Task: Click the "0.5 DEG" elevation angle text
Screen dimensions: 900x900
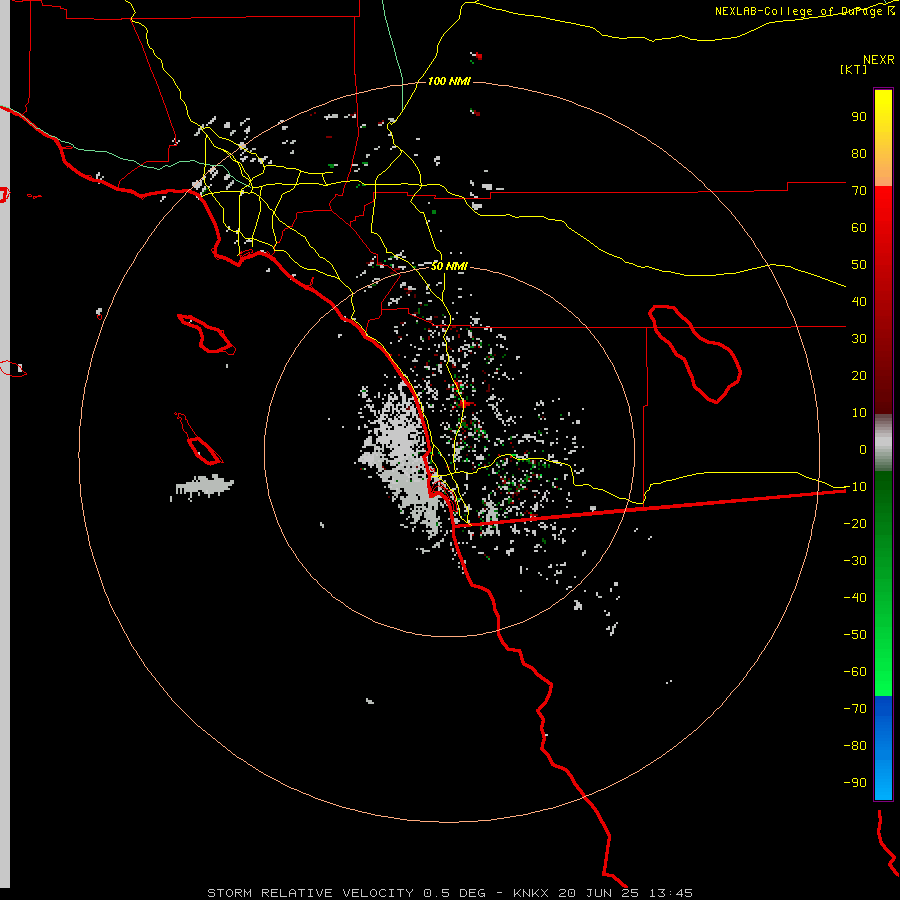Action: click(x=454, y=893)
